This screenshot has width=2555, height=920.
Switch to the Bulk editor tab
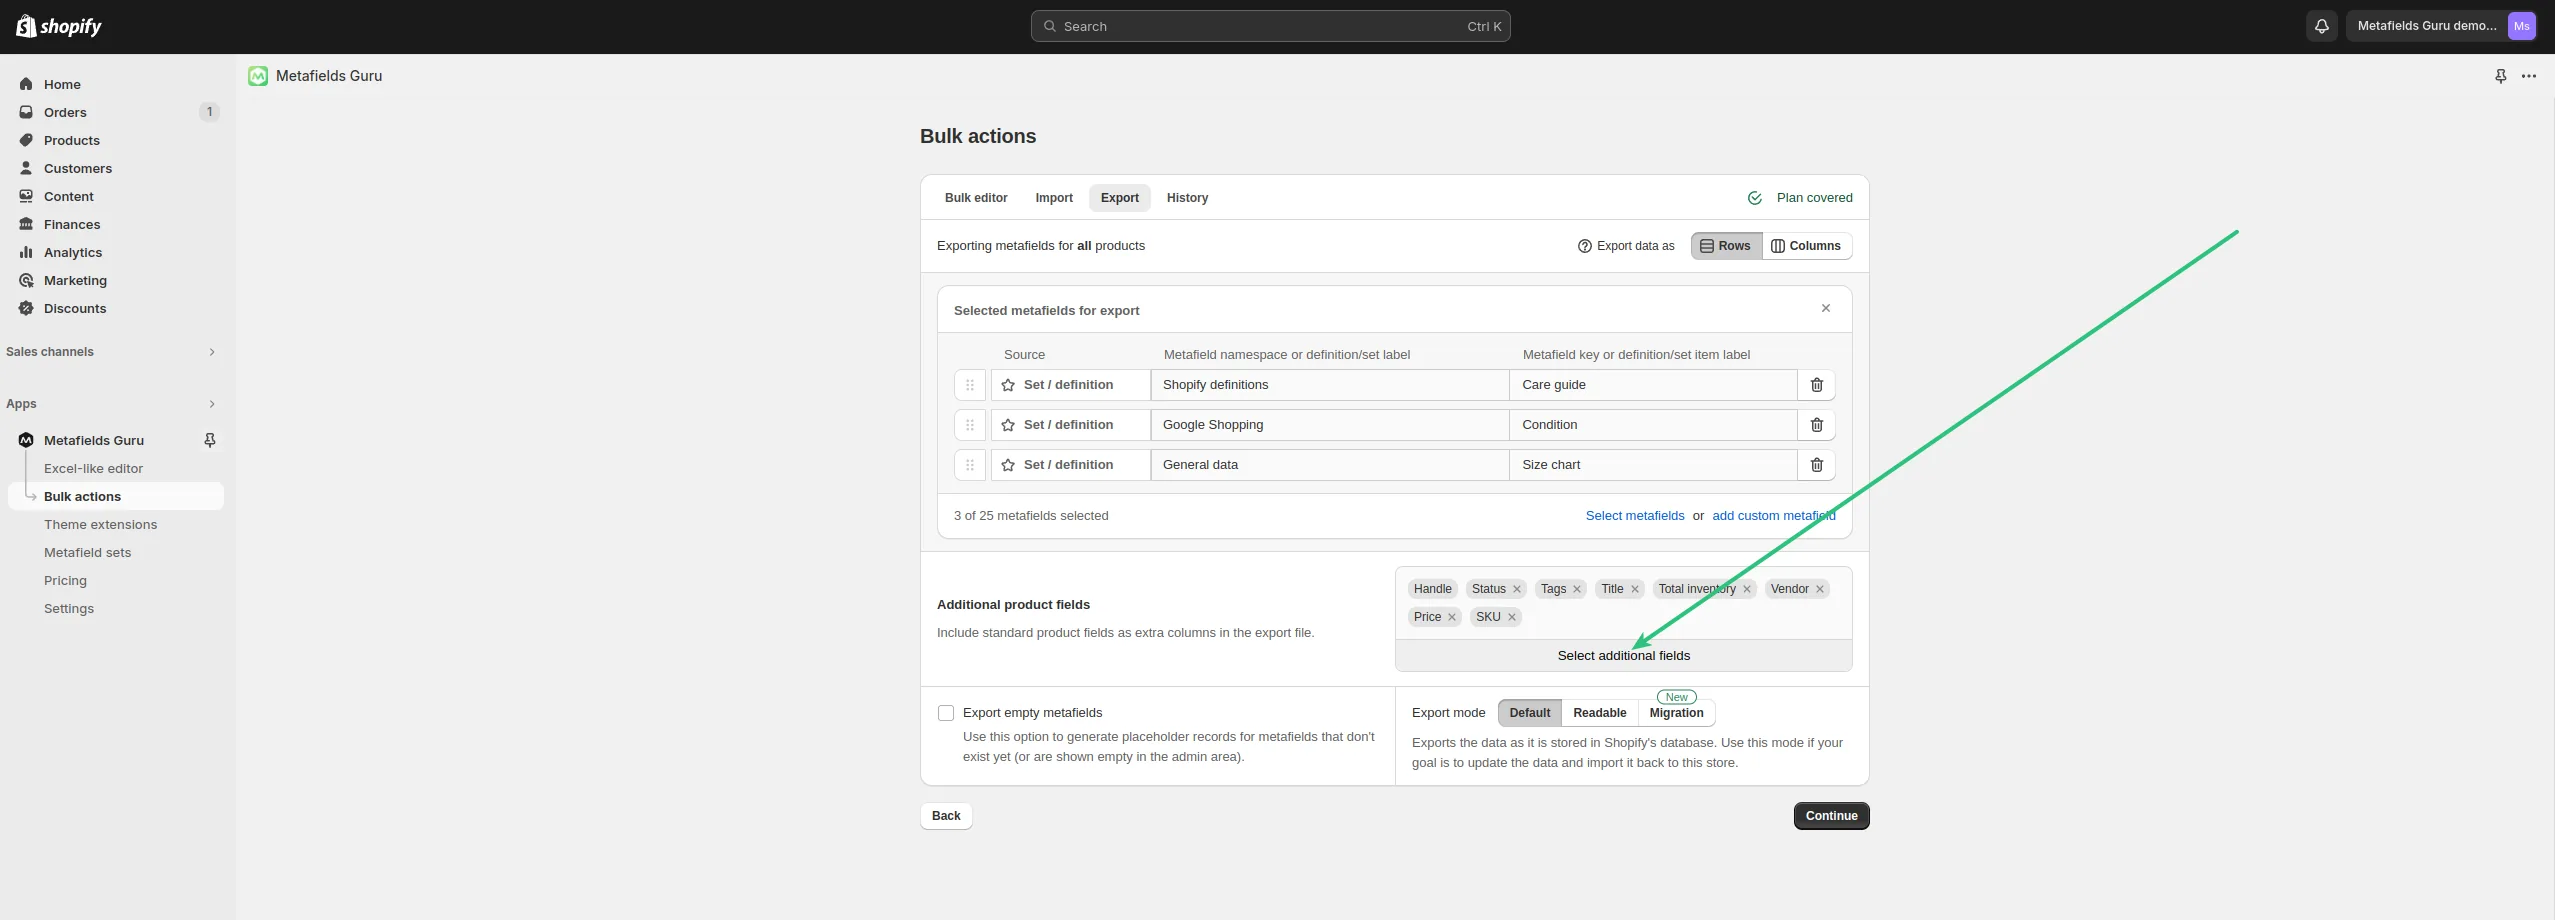(976, 198)
